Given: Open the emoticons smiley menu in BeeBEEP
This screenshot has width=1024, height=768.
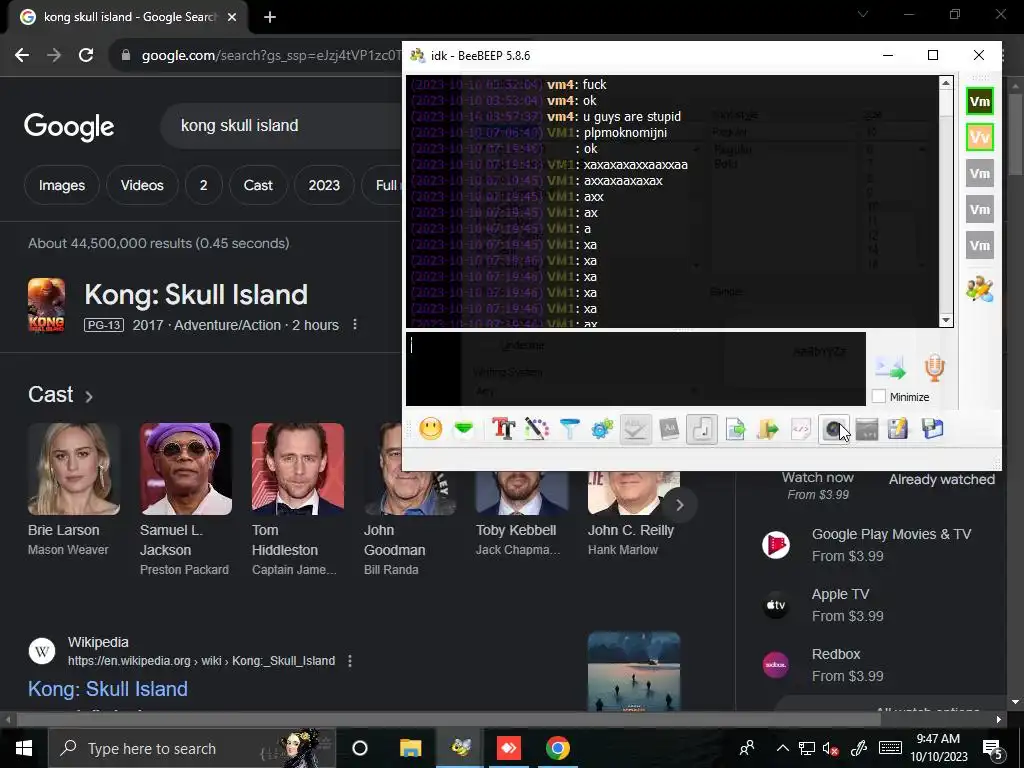Looking at the screenshot, I should pyautogui.click(x=431, y=429).
